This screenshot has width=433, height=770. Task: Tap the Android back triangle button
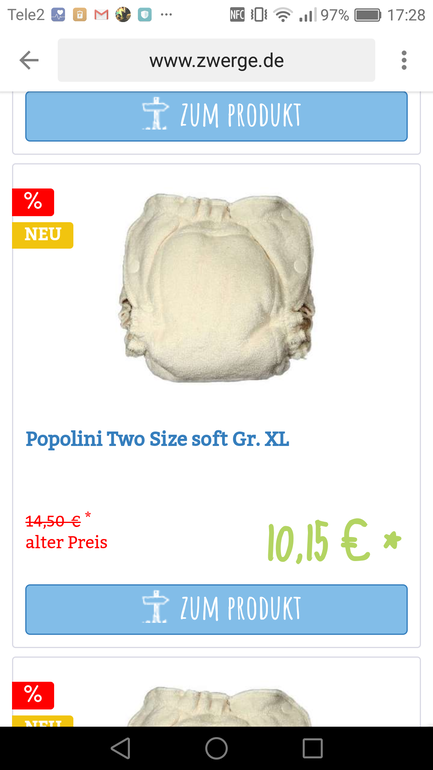point(120,748)
